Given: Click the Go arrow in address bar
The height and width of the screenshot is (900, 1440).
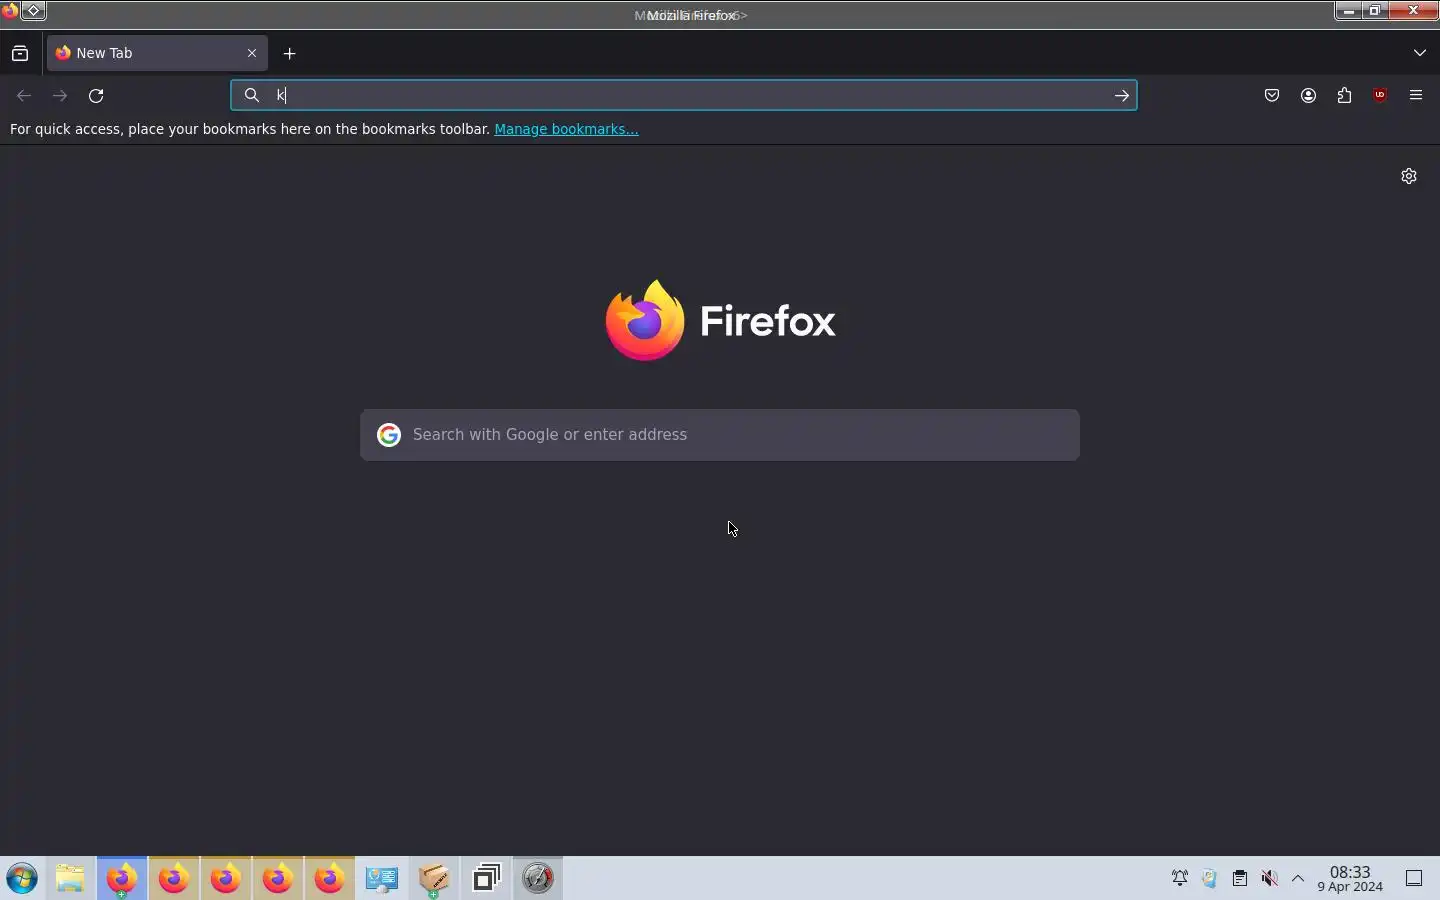Looking at the screenshot, I should coord(1123,96).
